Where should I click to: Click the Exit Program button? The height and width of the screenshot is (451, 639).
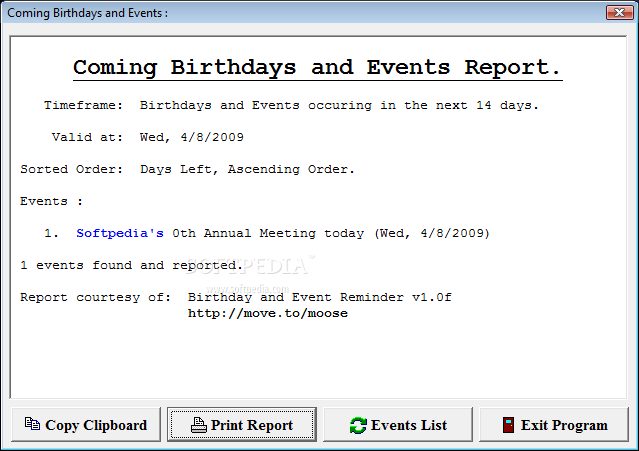click(554, 425)
